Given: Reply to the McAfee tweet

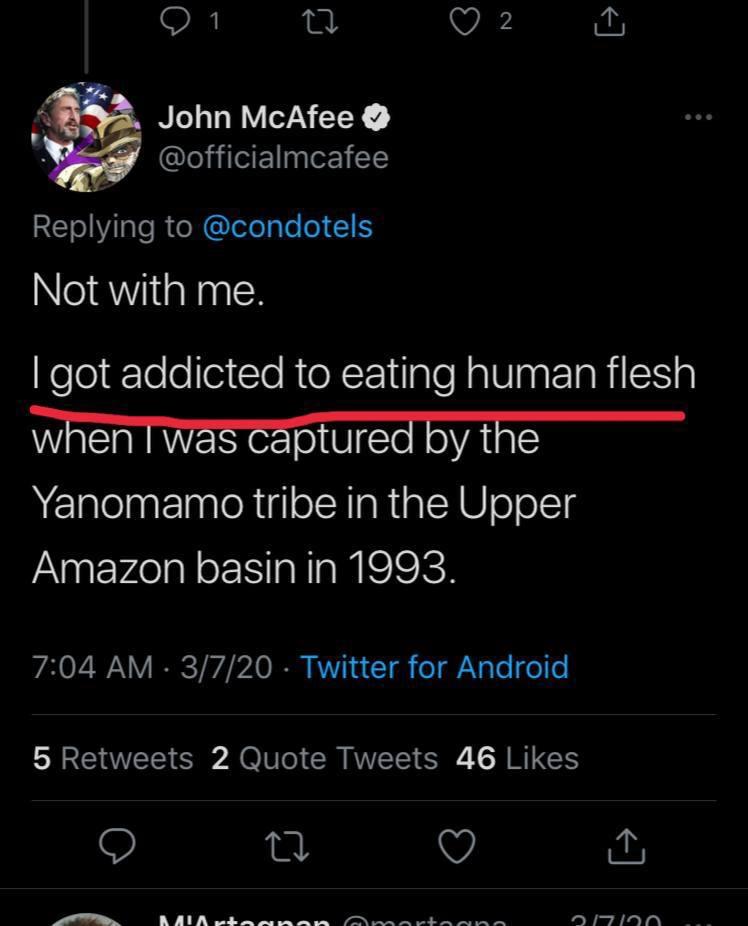Looking at the screenshot, I should point(118,847).
